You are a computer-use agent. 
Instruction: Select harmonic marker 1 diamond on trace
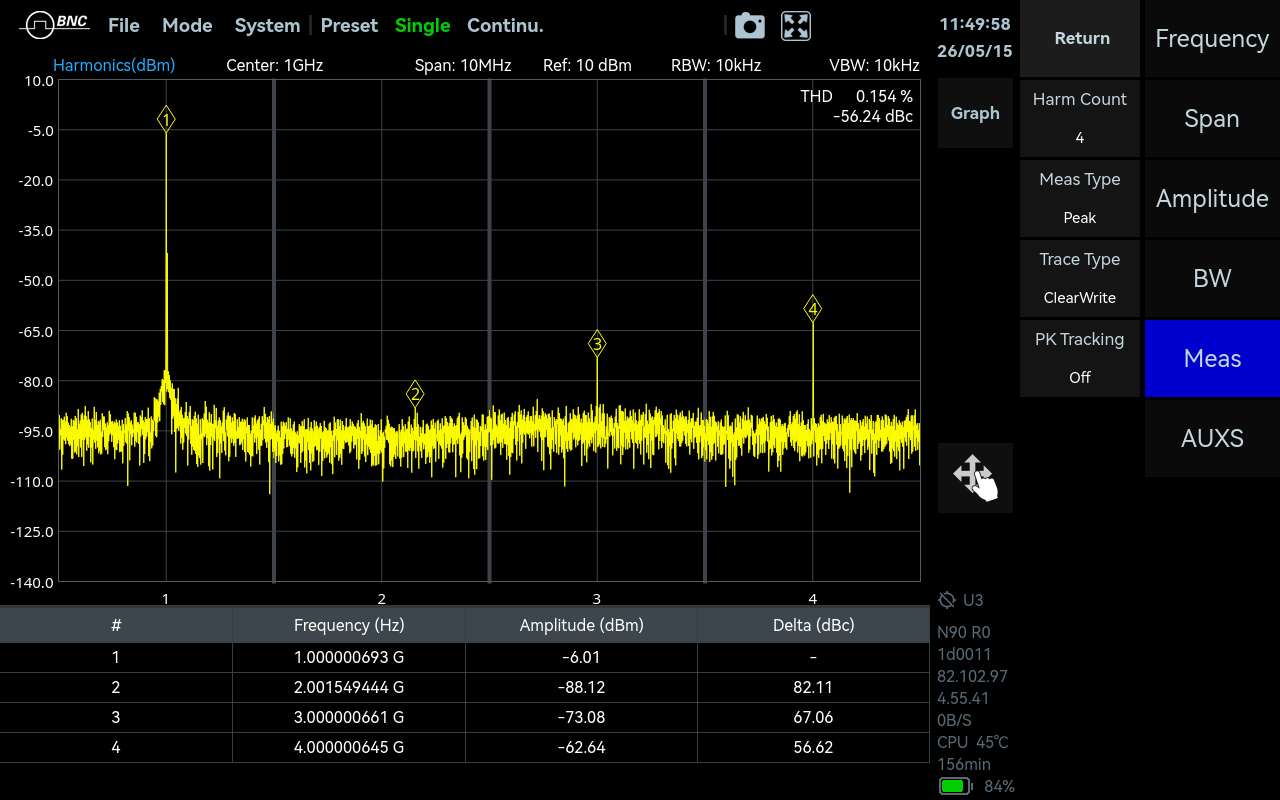click(166, 119)
